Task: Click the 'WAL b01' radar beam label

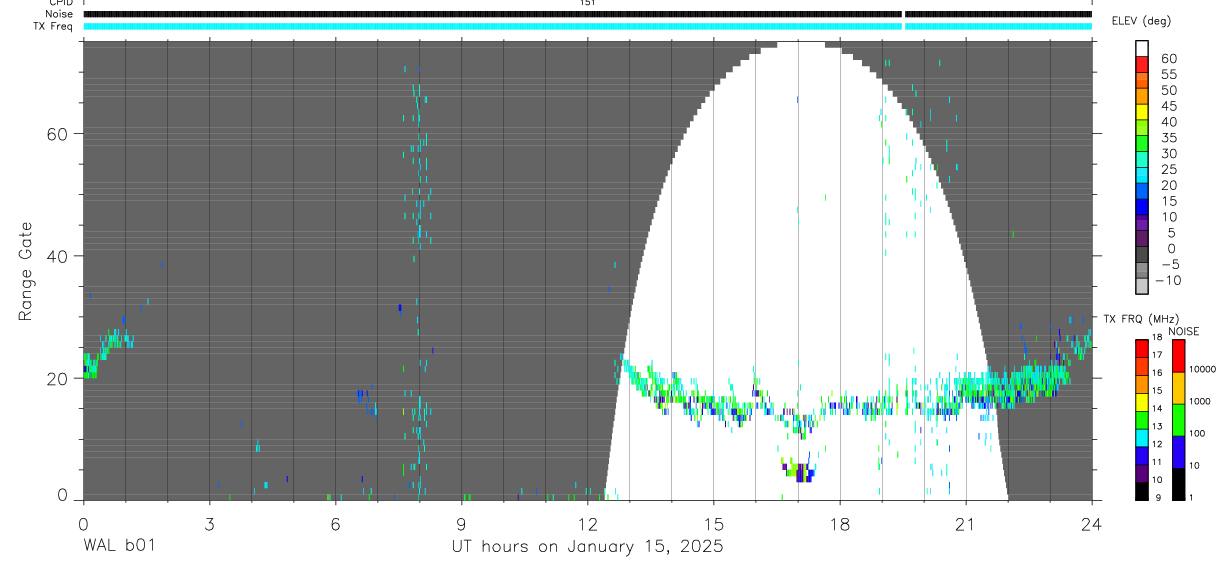Action: (x=119, y=546)
